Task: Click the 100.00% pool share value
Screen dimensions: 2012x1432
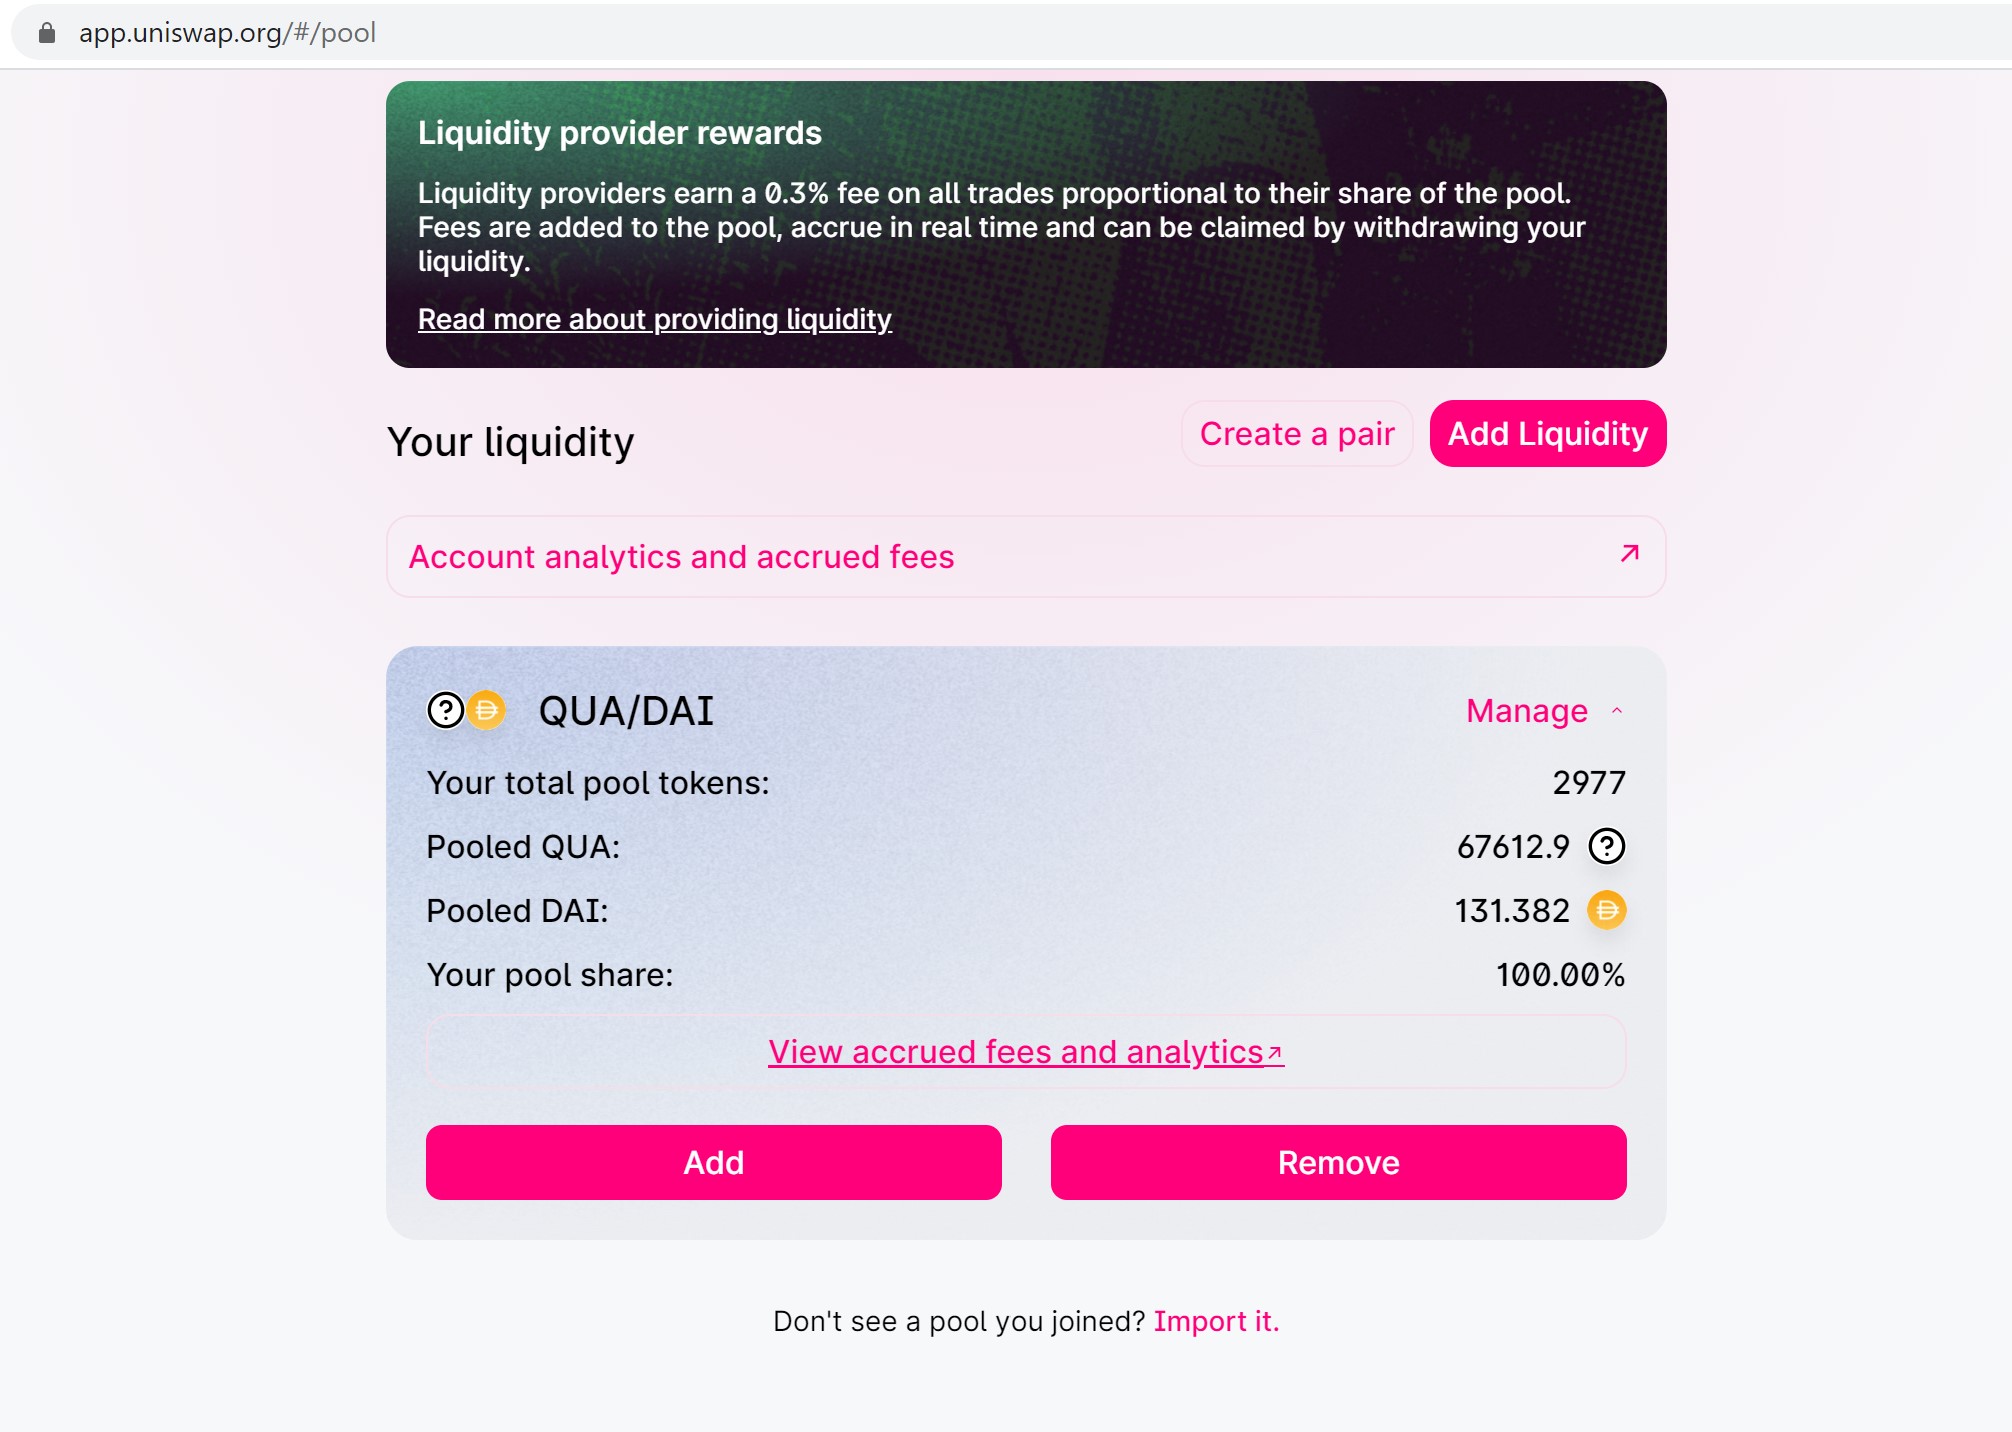Action: tap(1559, 974)
